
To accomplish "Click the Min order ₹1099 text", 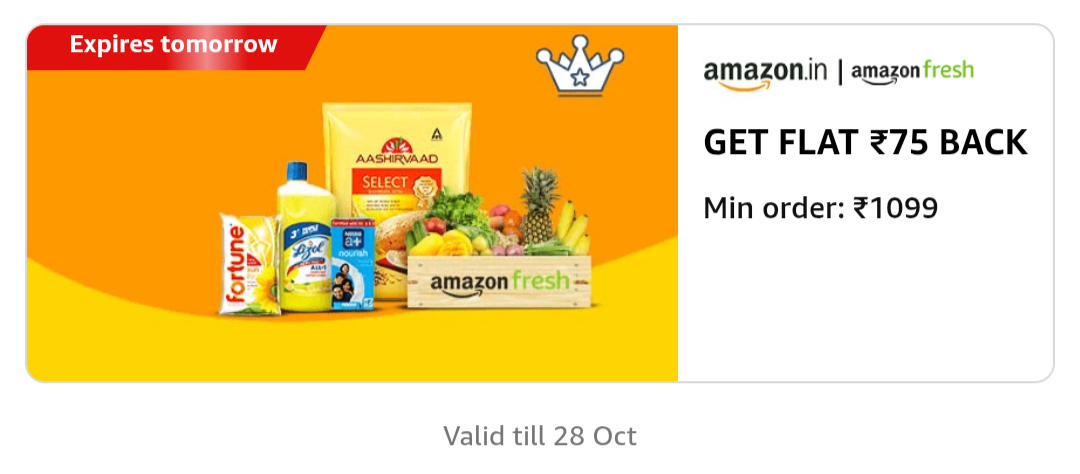I will point(820,207).
